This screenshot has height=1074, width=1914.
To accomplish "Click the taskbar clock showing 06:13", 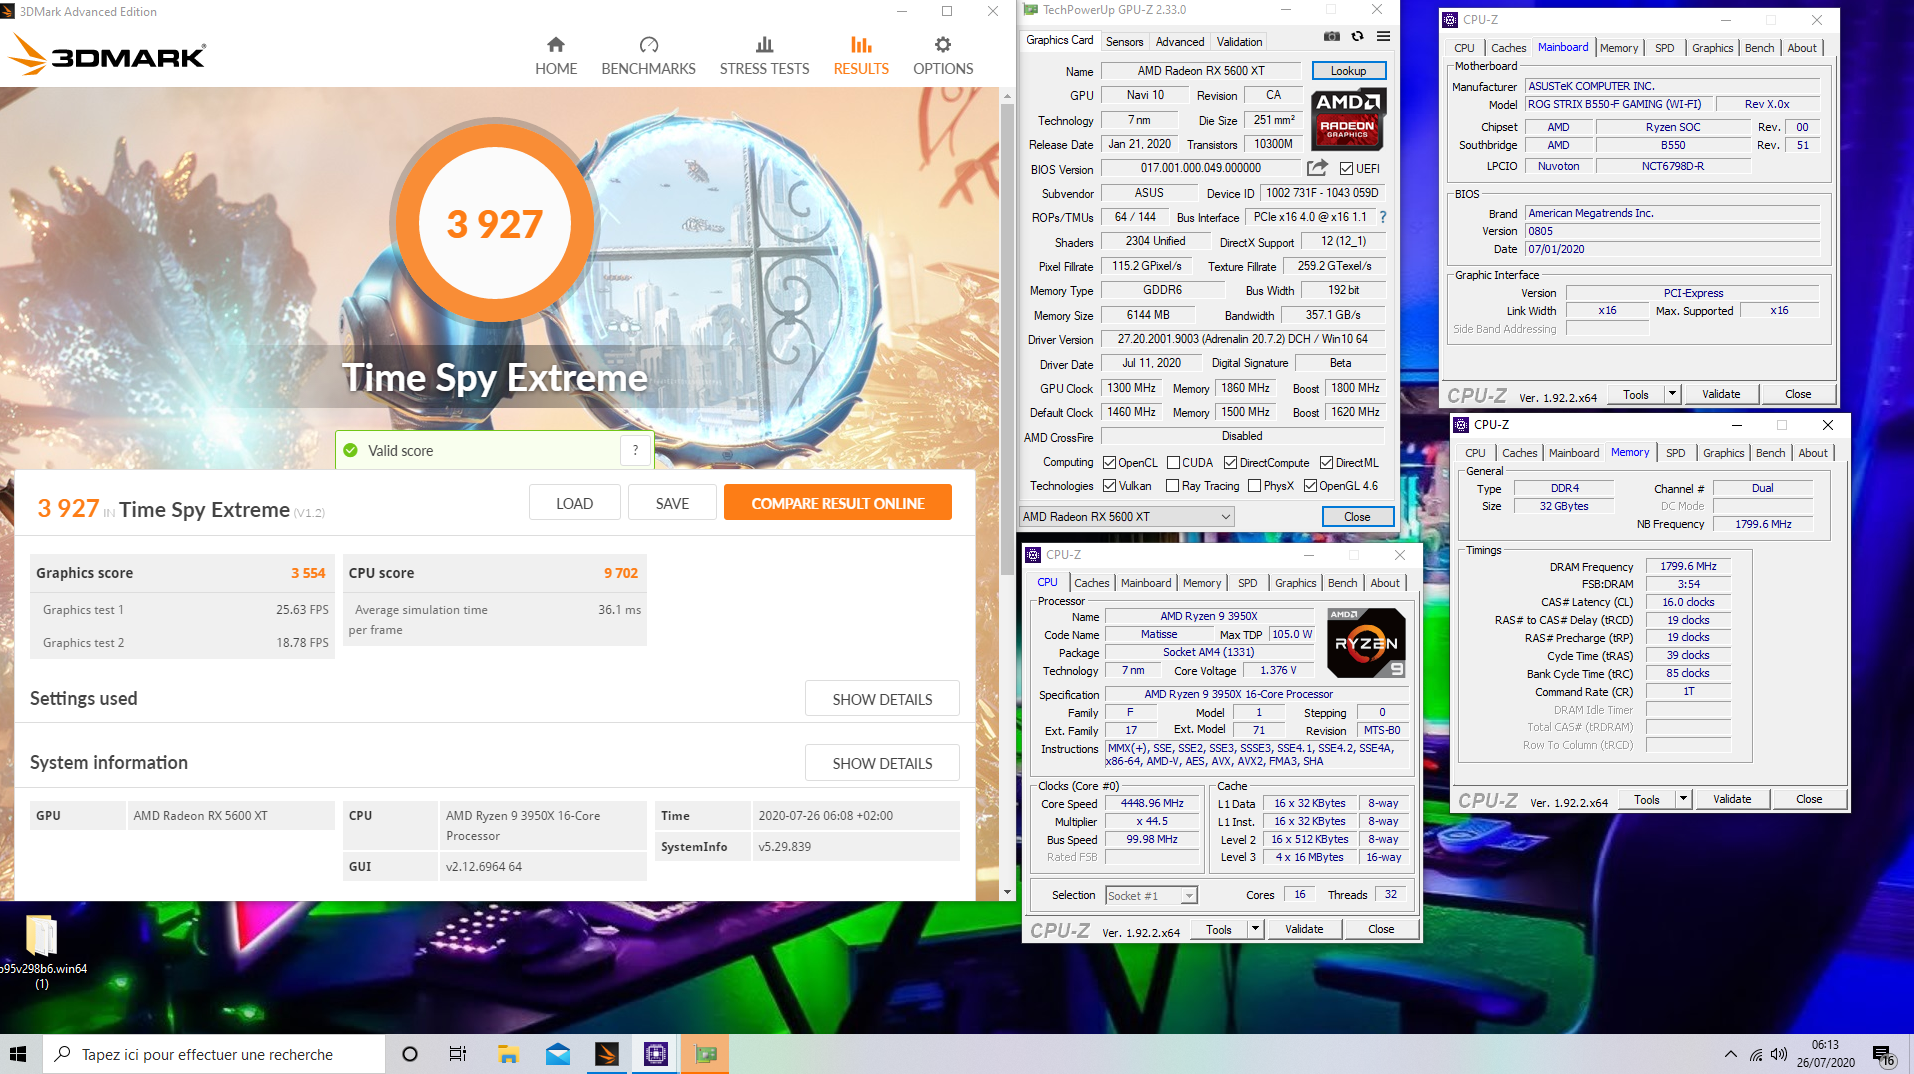I will pos(1825,1054).
